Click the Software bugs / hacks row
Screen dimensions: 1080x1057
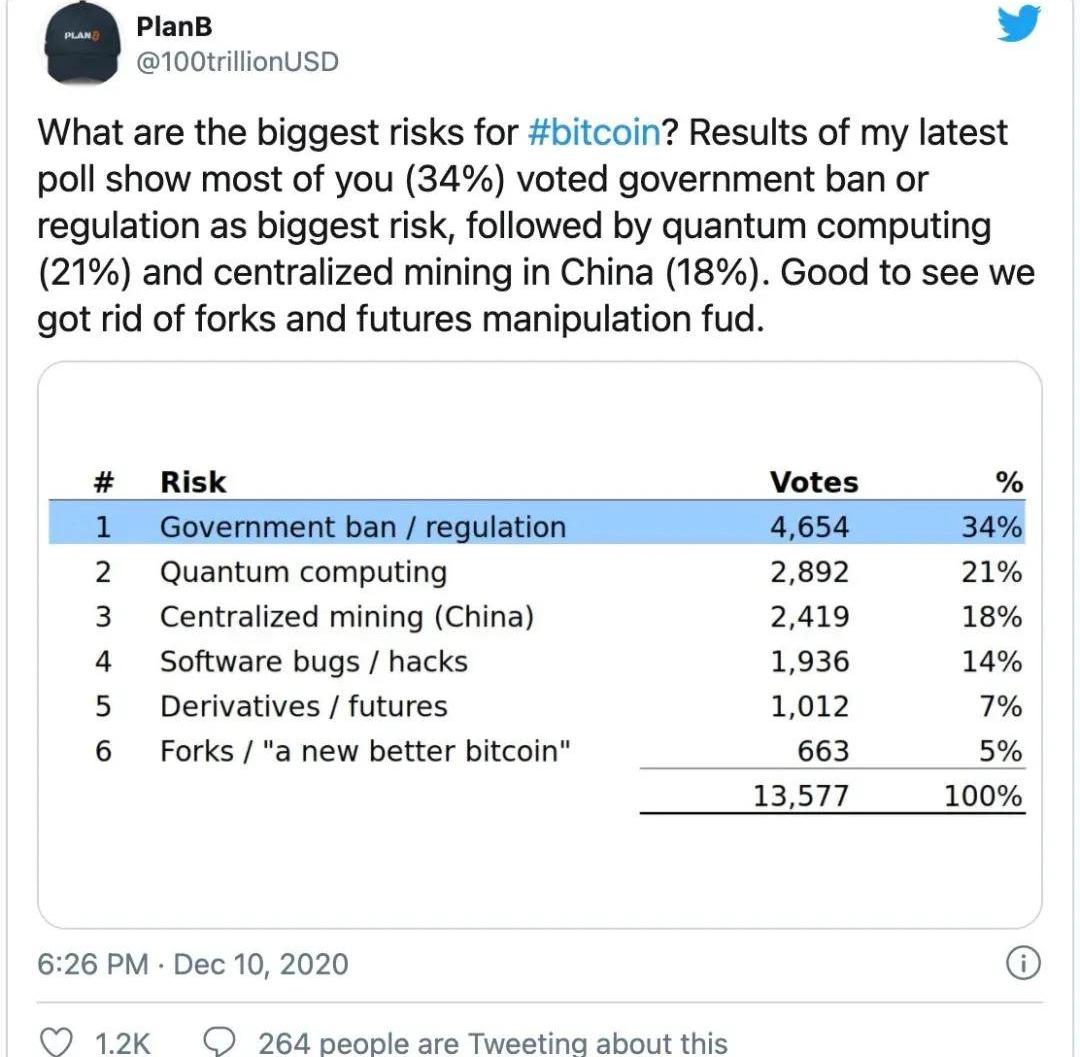(314, 661)
